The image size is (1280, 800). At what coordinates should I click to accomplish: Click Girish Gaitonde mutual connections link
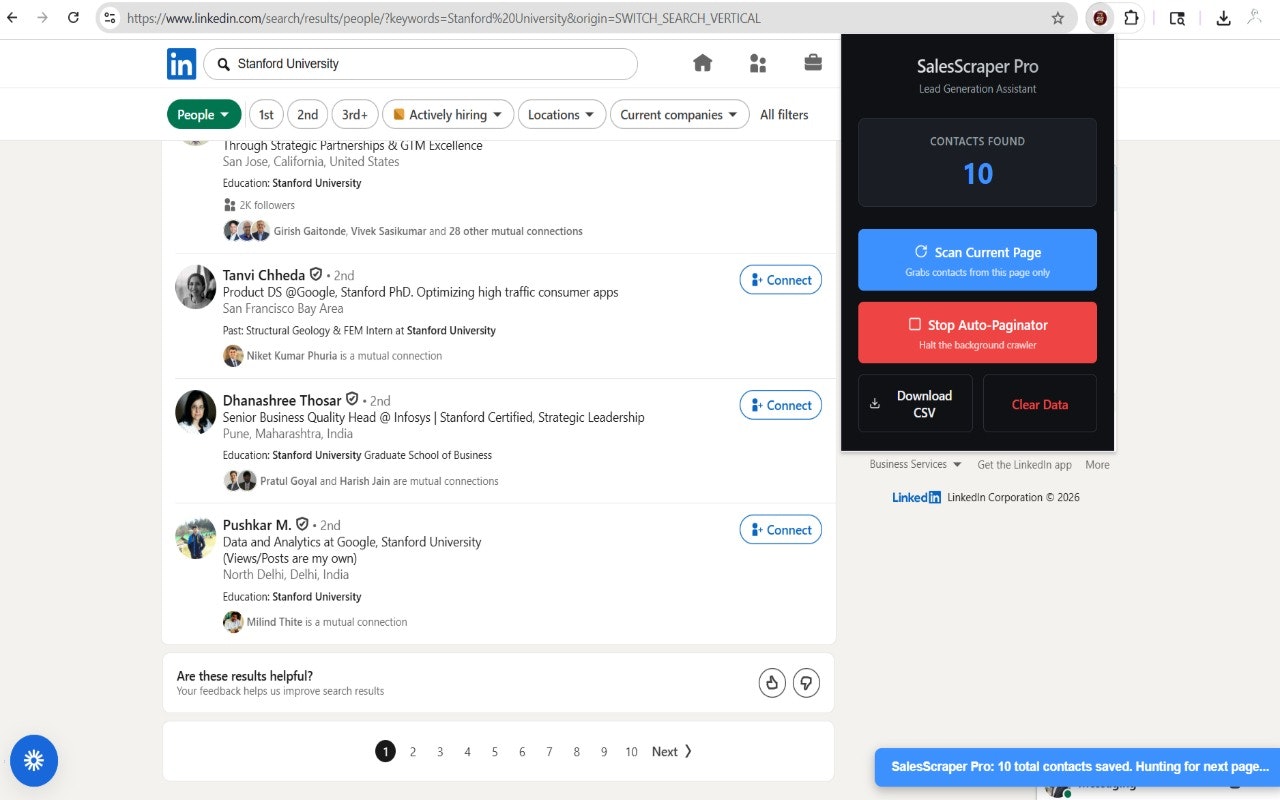(428, 231)
